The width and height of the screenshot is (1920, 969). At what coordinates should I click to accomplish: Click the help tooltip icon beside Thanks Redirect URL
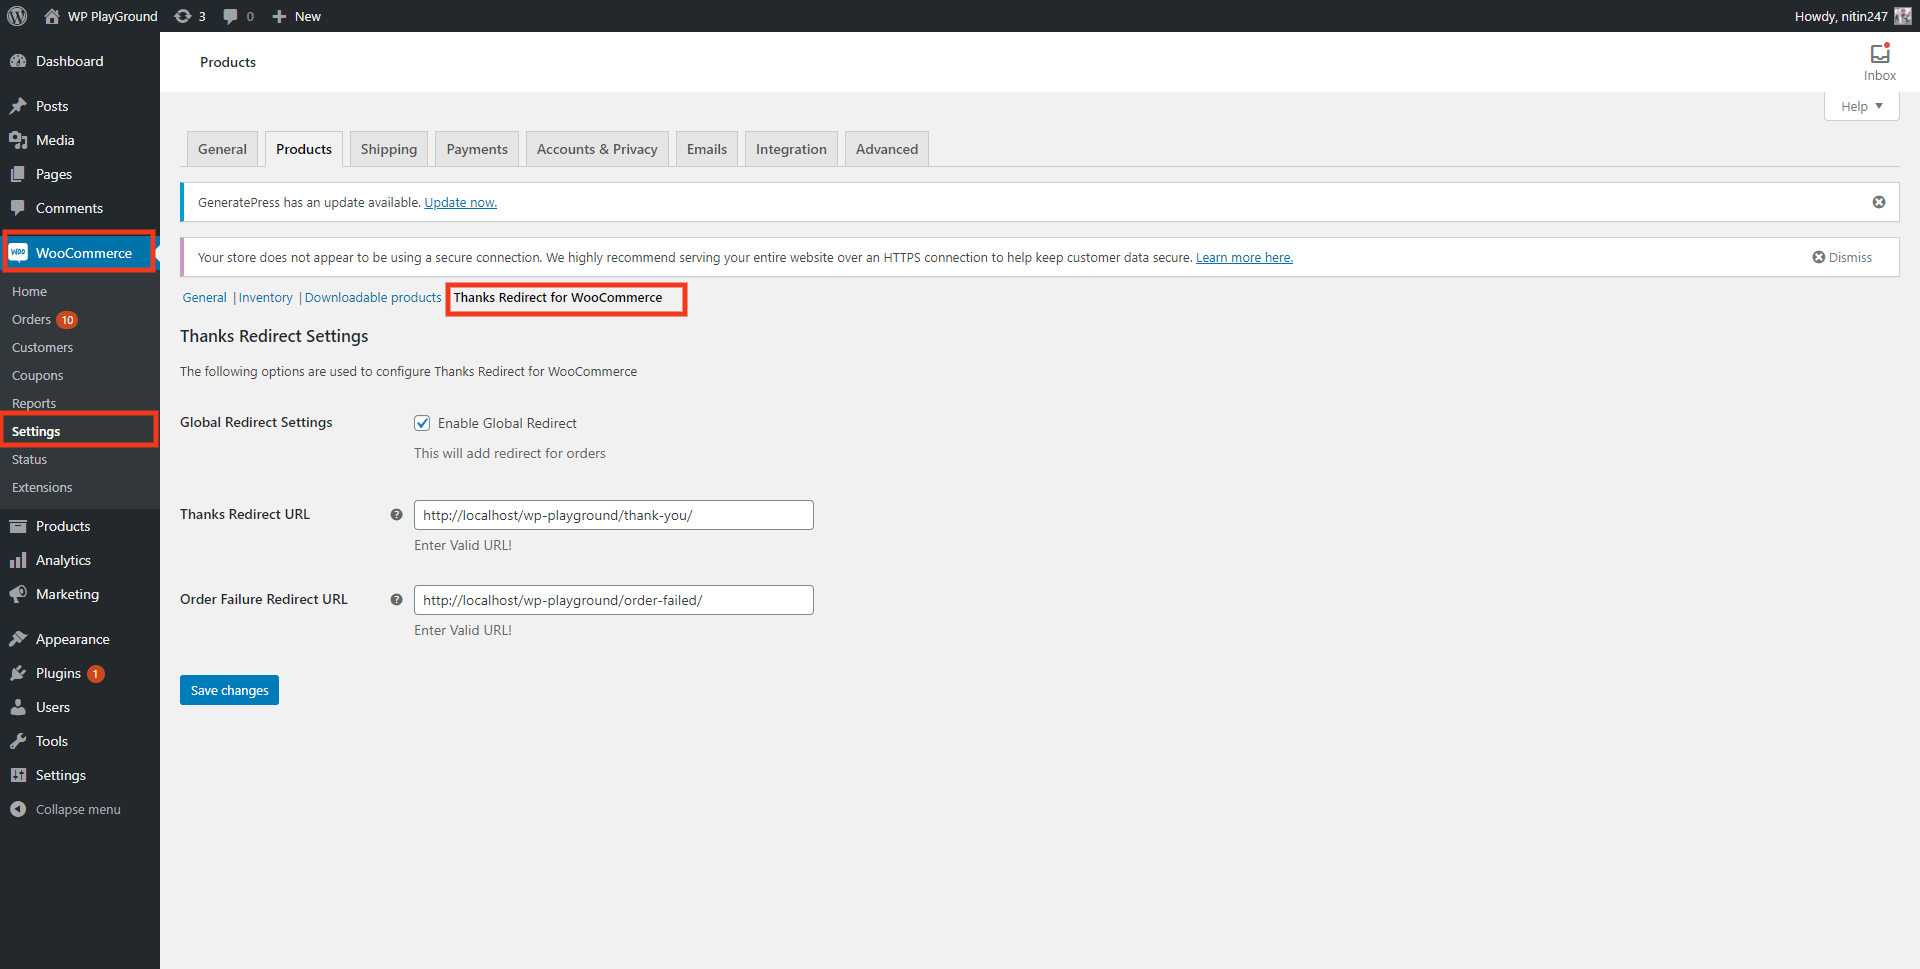coord(396,515)
